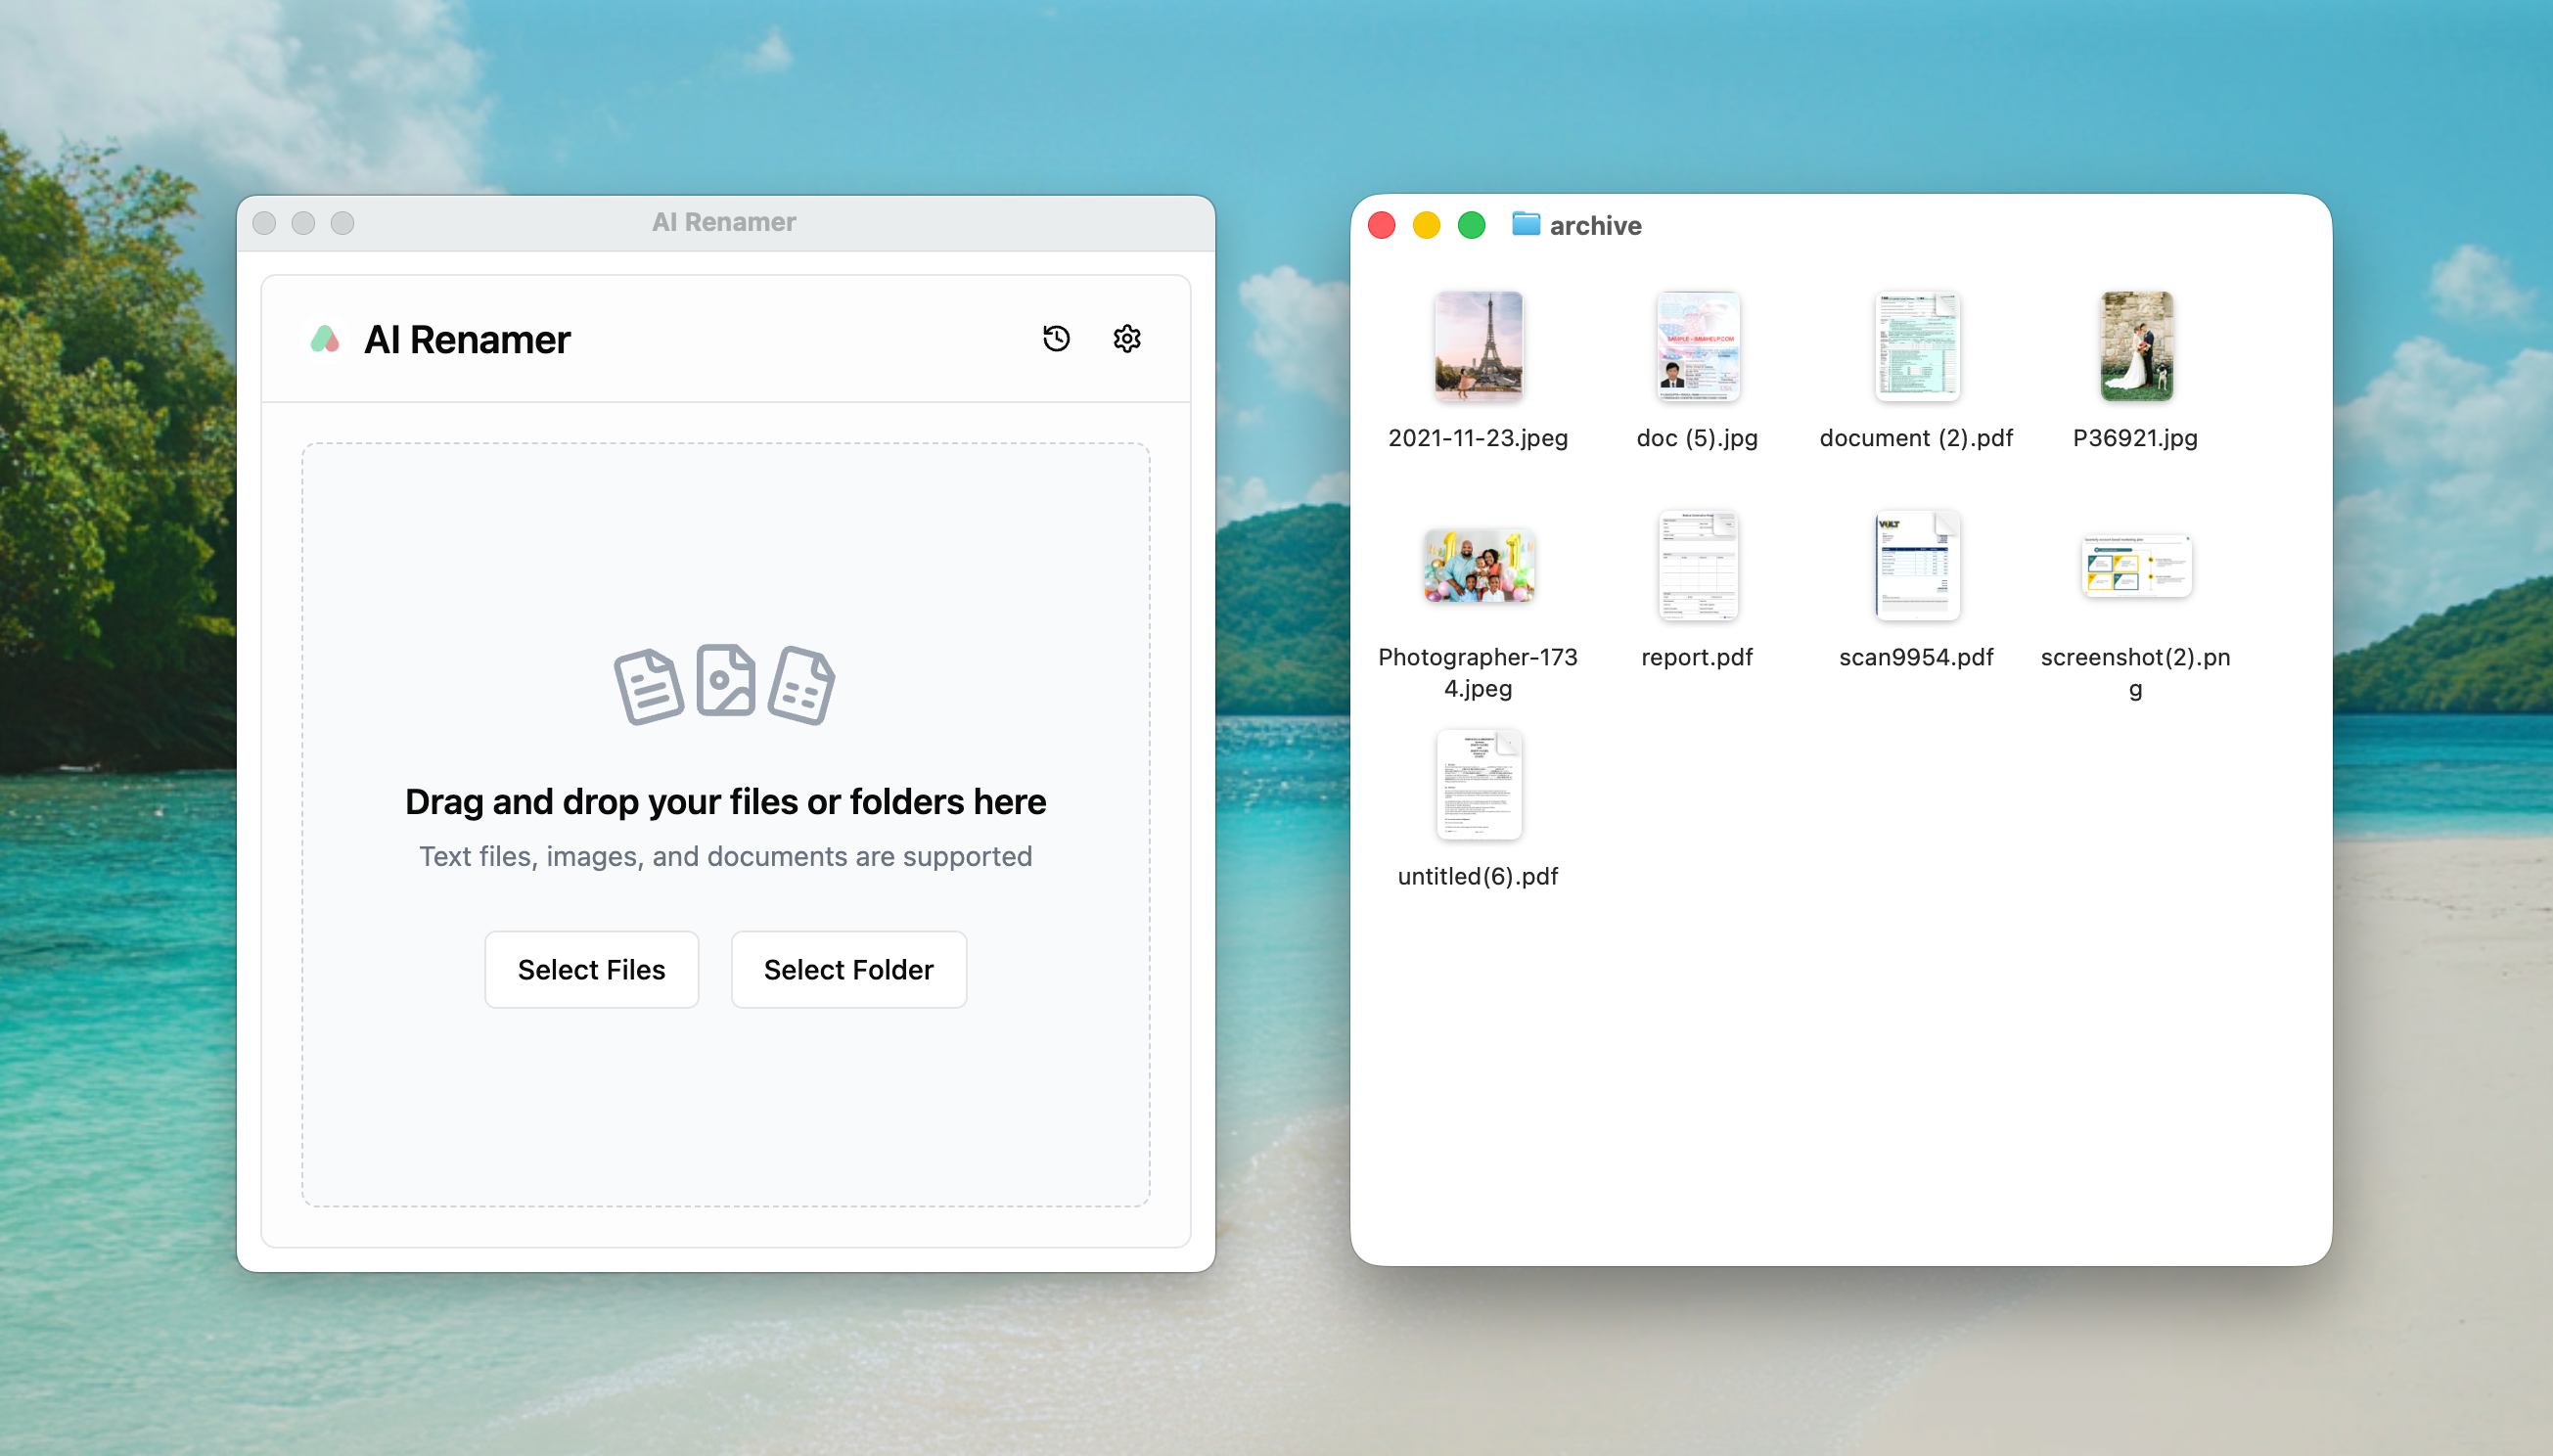Select the doc (5).jpg file
Image resolution: width=2553 pixels, height=1456 pixels.
pyautogui.click(x=1696, y=346)
